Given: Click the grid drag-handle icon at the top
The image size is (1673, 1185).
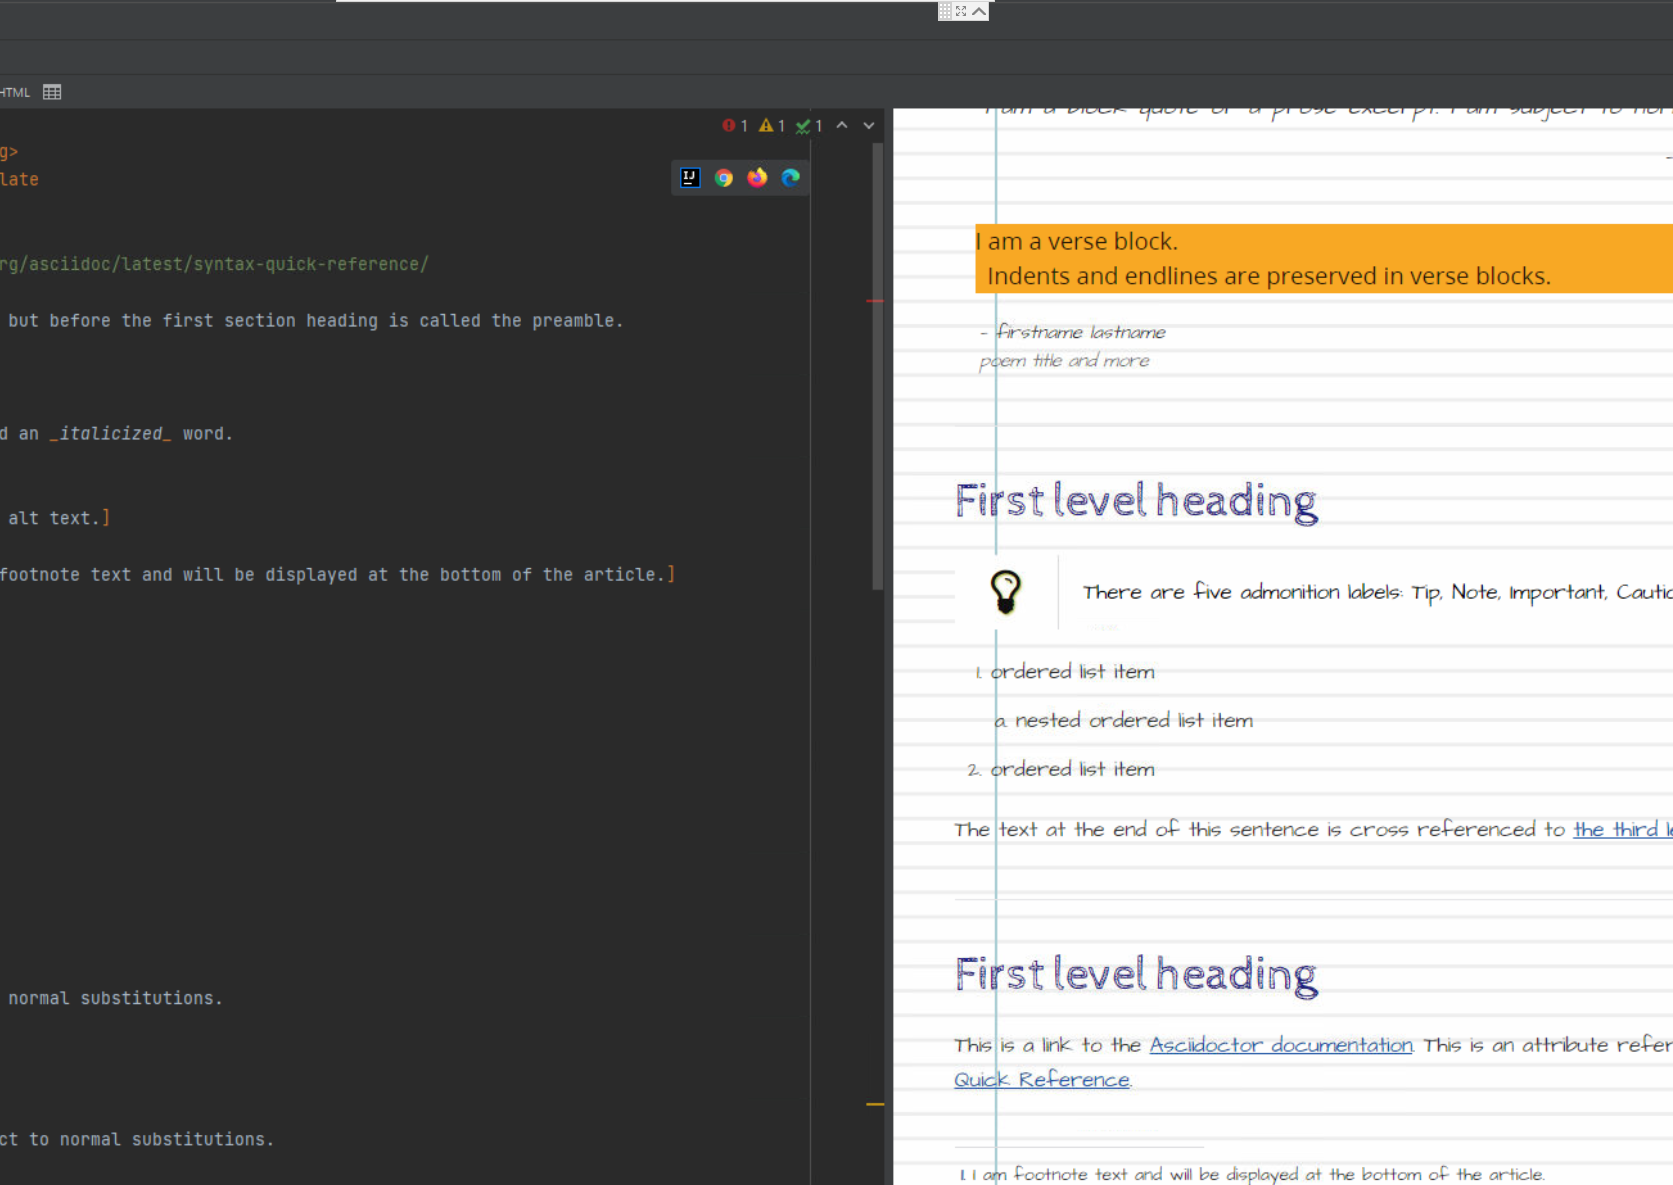Looking at the screenshot, I should pyautogui.click(x=946, y=10).
